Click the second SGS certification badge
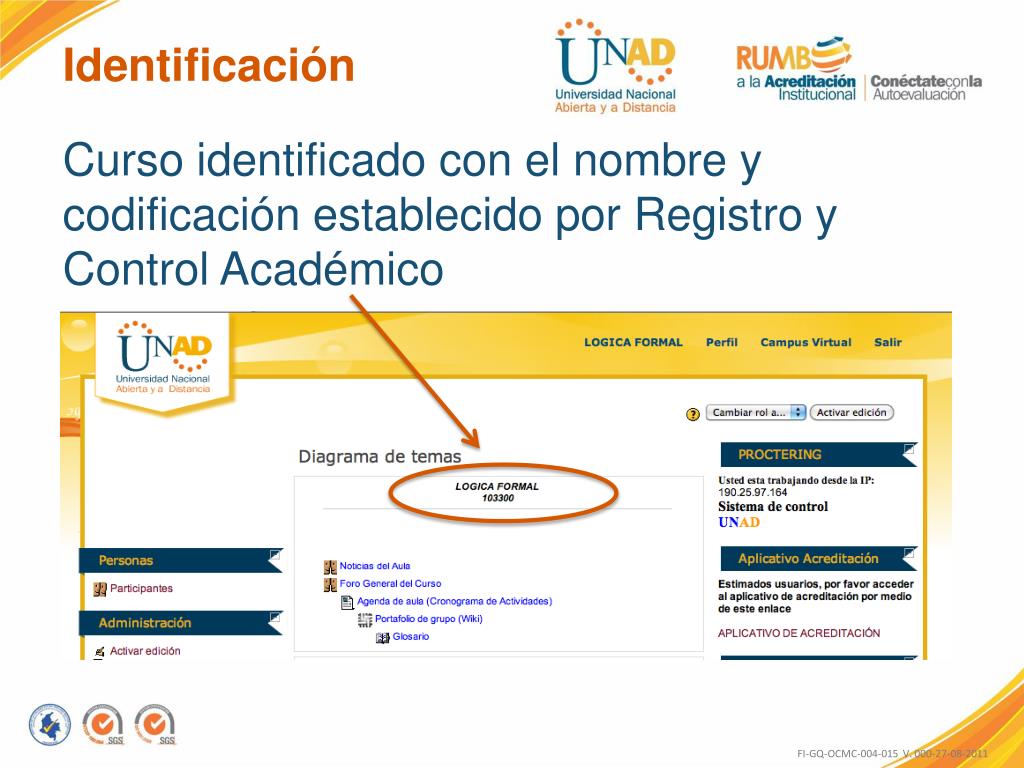The image size is (1024, 768). [x=155, y=724]
